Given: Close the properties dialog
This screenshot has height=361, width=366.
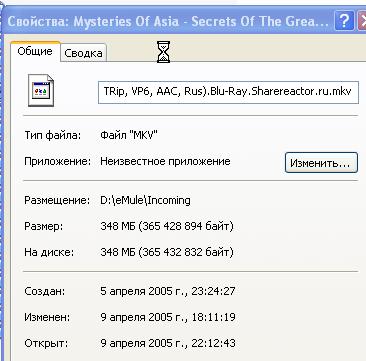Looking at the screenshot, I should pos(362,22).
